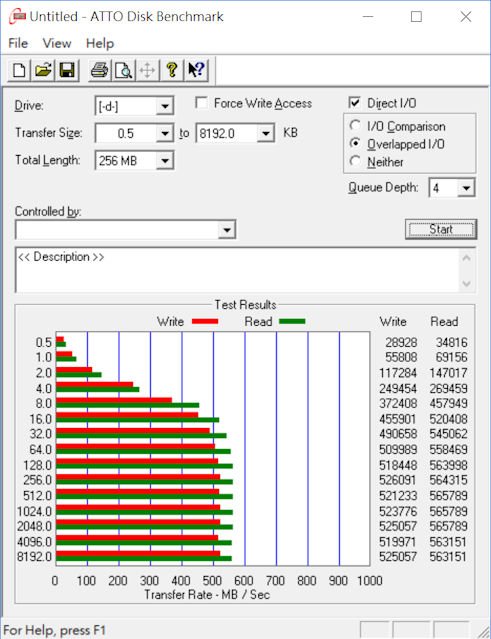Viewport: 491px width, 639px height.
Task: Click the four-arrow move toolbar icon
Action: pyautogui.click(x=148, y=71)
